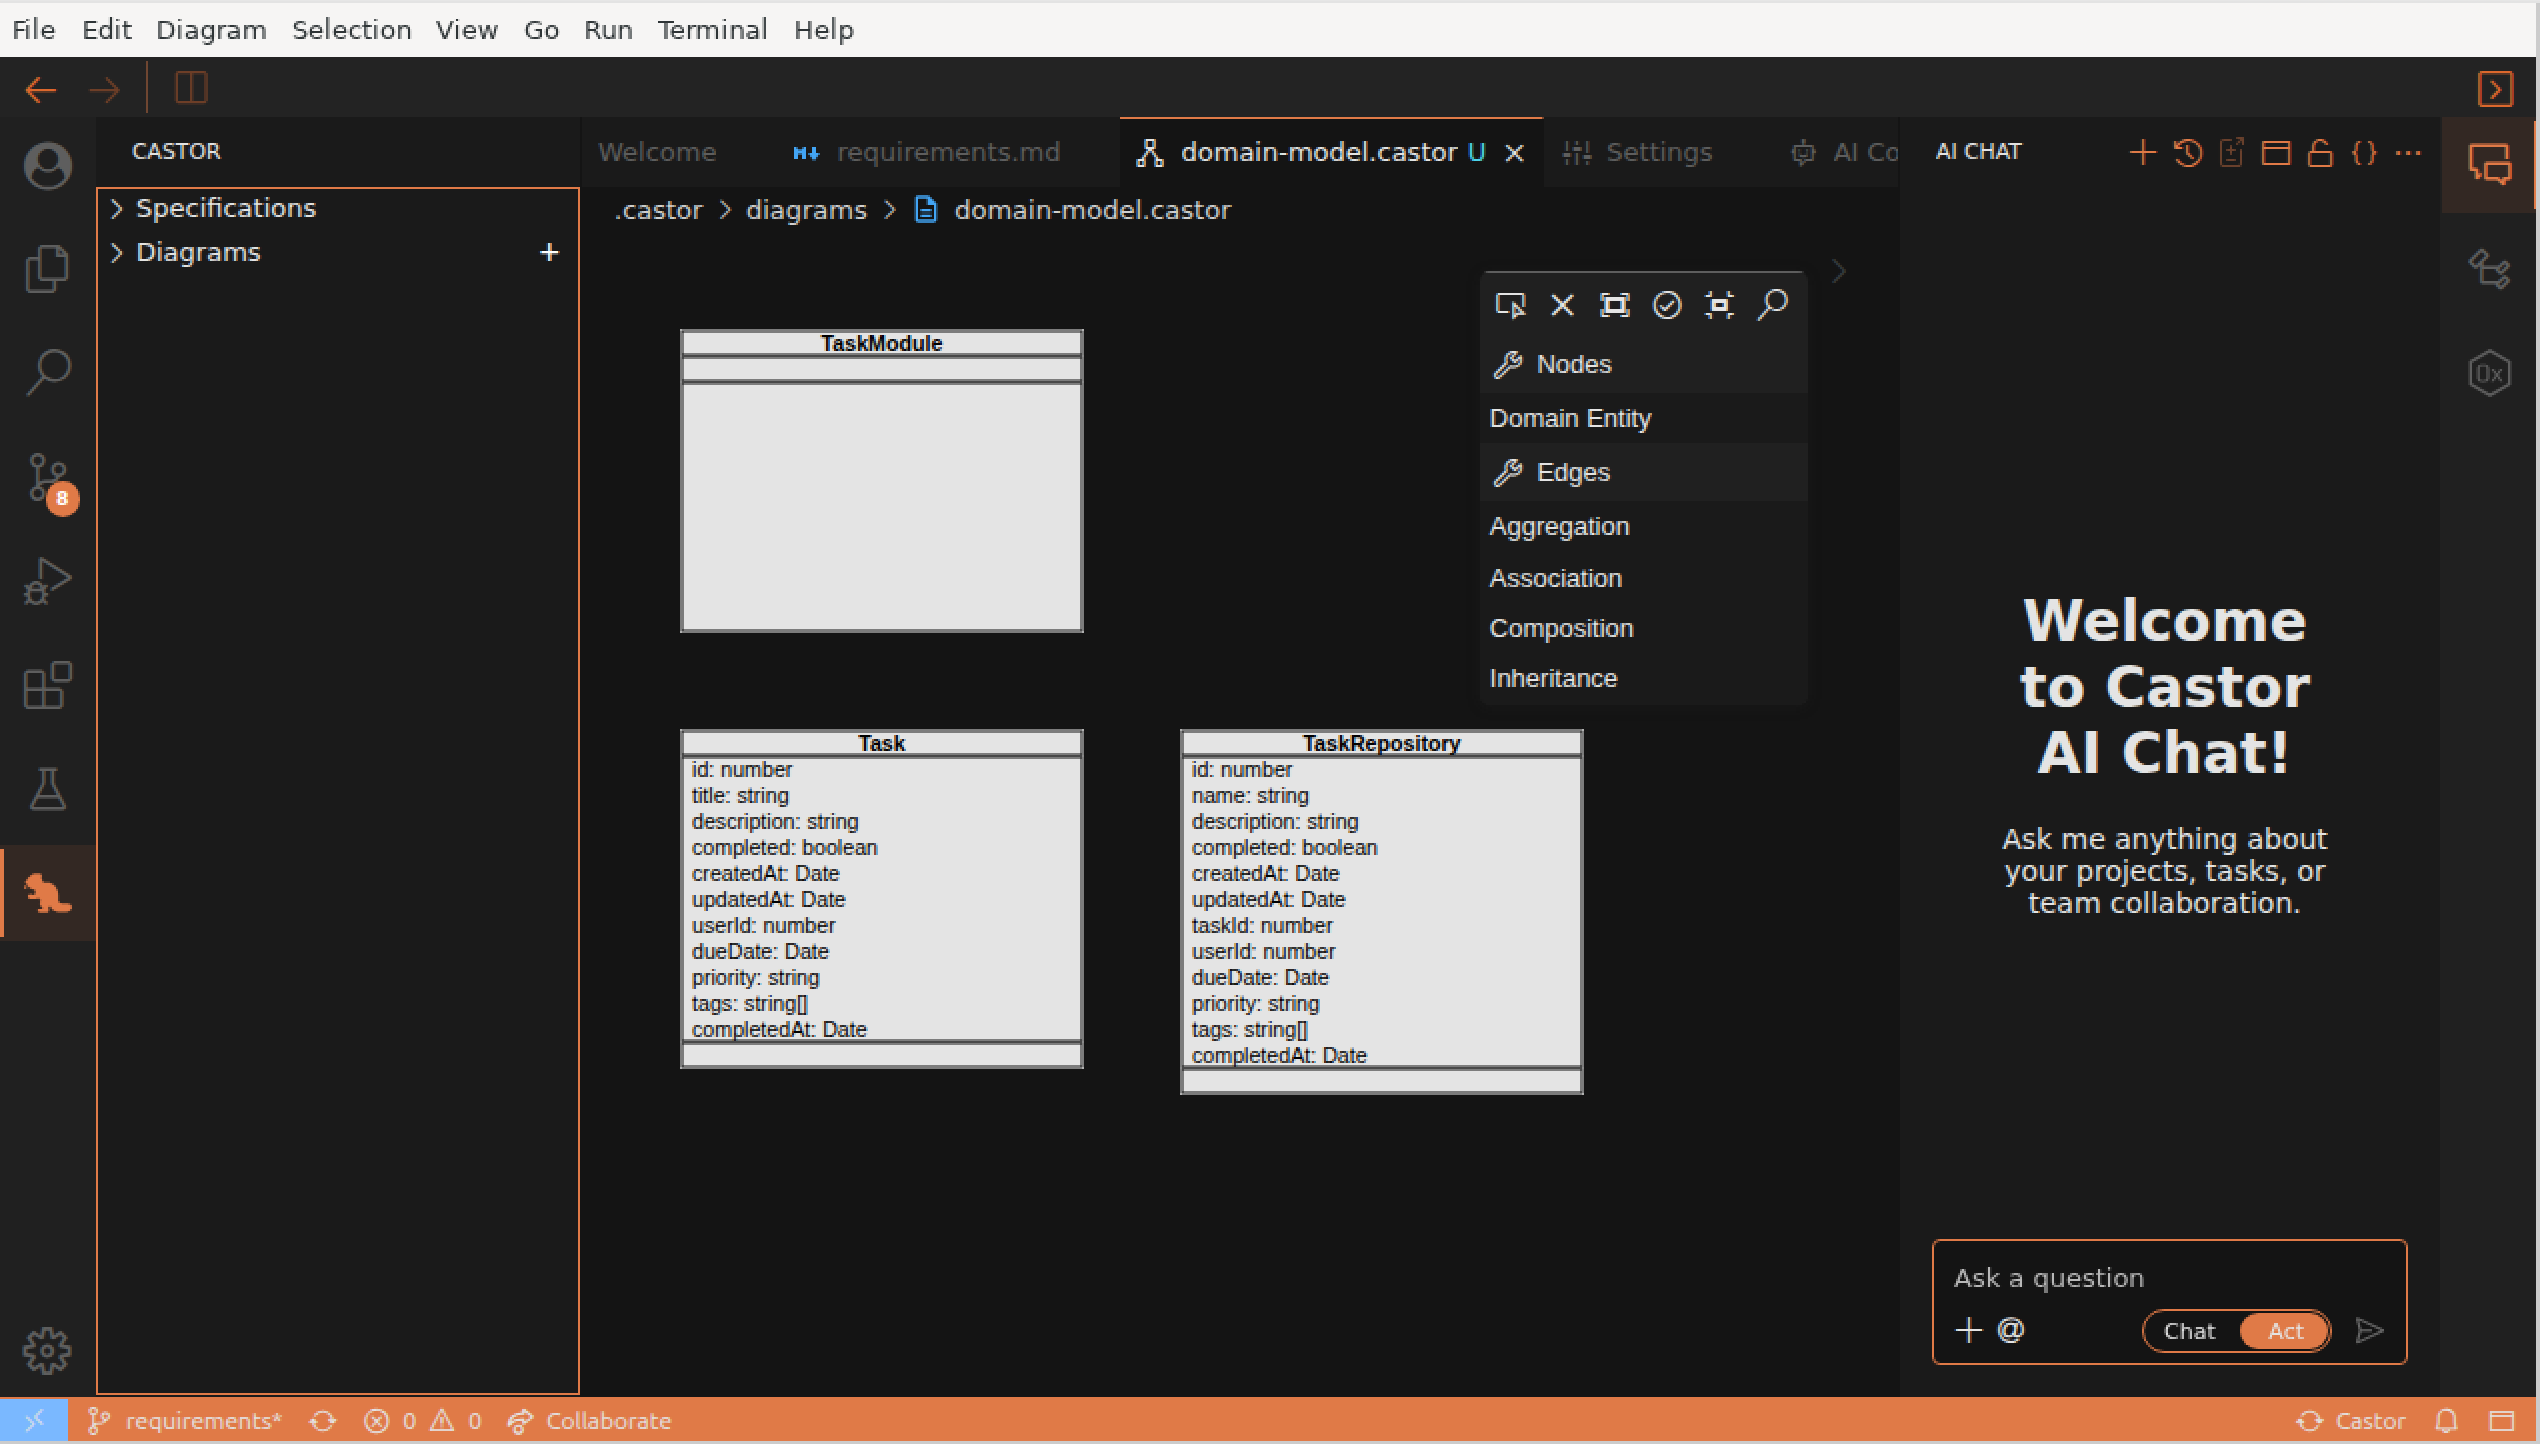Open the Castor dinosaur panel in the activity bar
2540x1444 pixels.
pyautogui.click(x=47, y=893)
